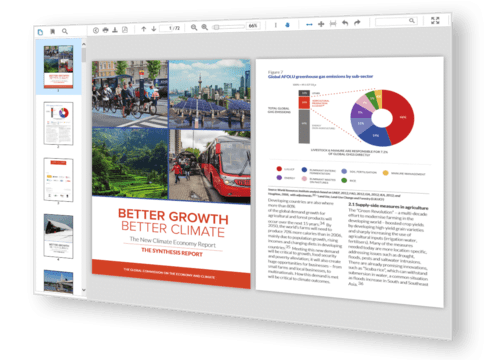This screenshot has width=485, height=360.
Task: Click the thumbnail scrollbar down arrow
Action: pos(84,290)
